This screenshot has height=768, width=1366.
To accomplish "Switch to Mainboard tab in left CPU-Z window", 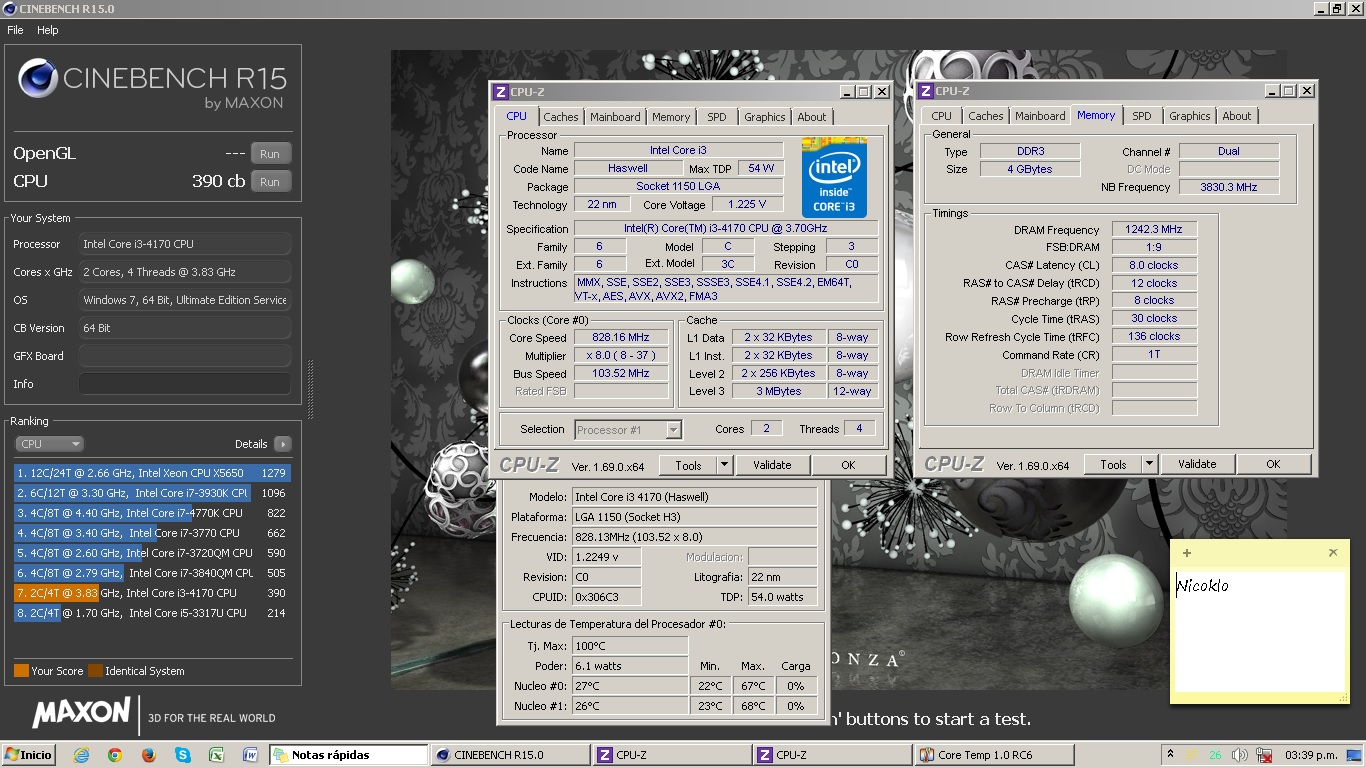I will 614,117.
